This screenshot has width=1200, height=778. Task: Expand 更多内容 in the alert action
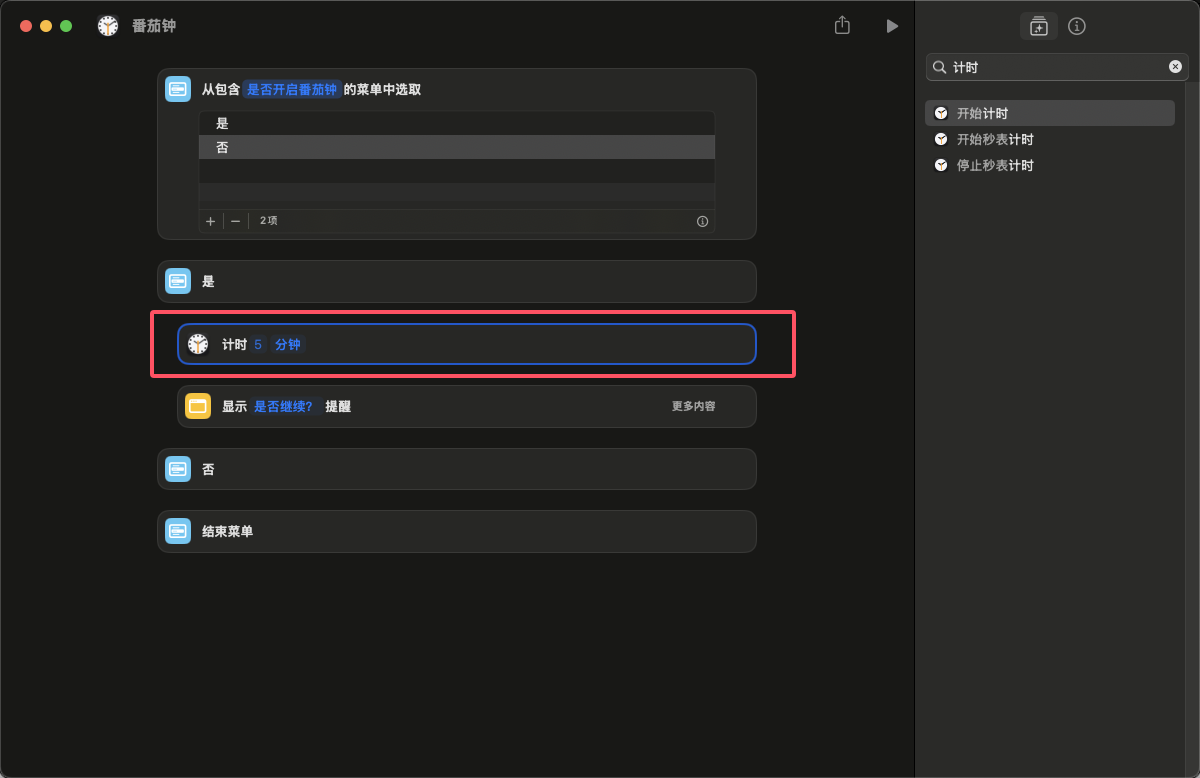(x=693, y=406)
